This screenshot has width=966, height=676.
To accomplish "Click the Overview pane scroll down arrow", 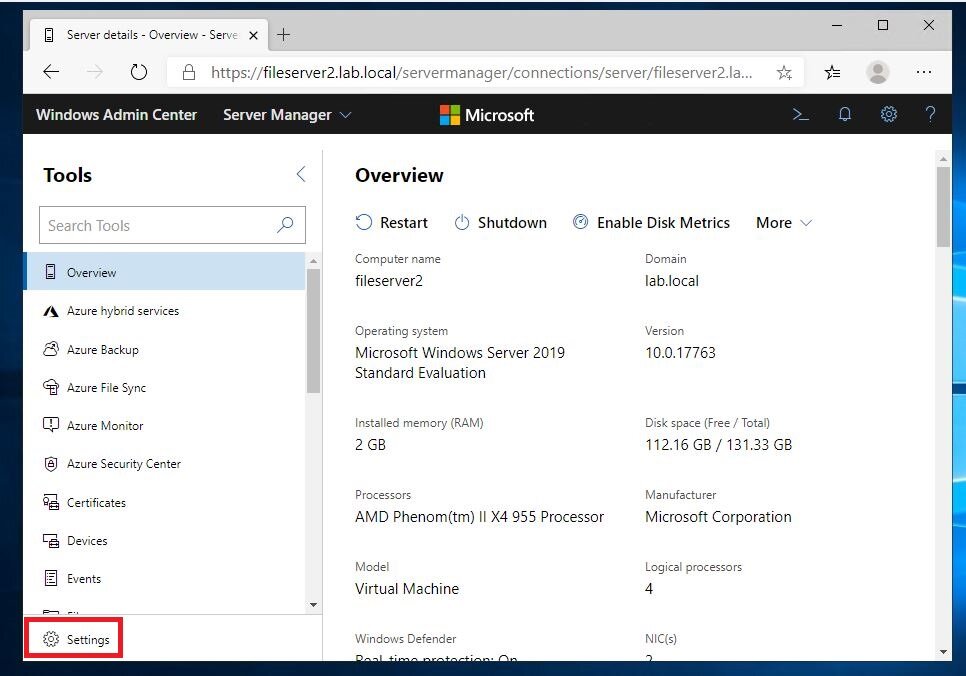I will (943, 651).
